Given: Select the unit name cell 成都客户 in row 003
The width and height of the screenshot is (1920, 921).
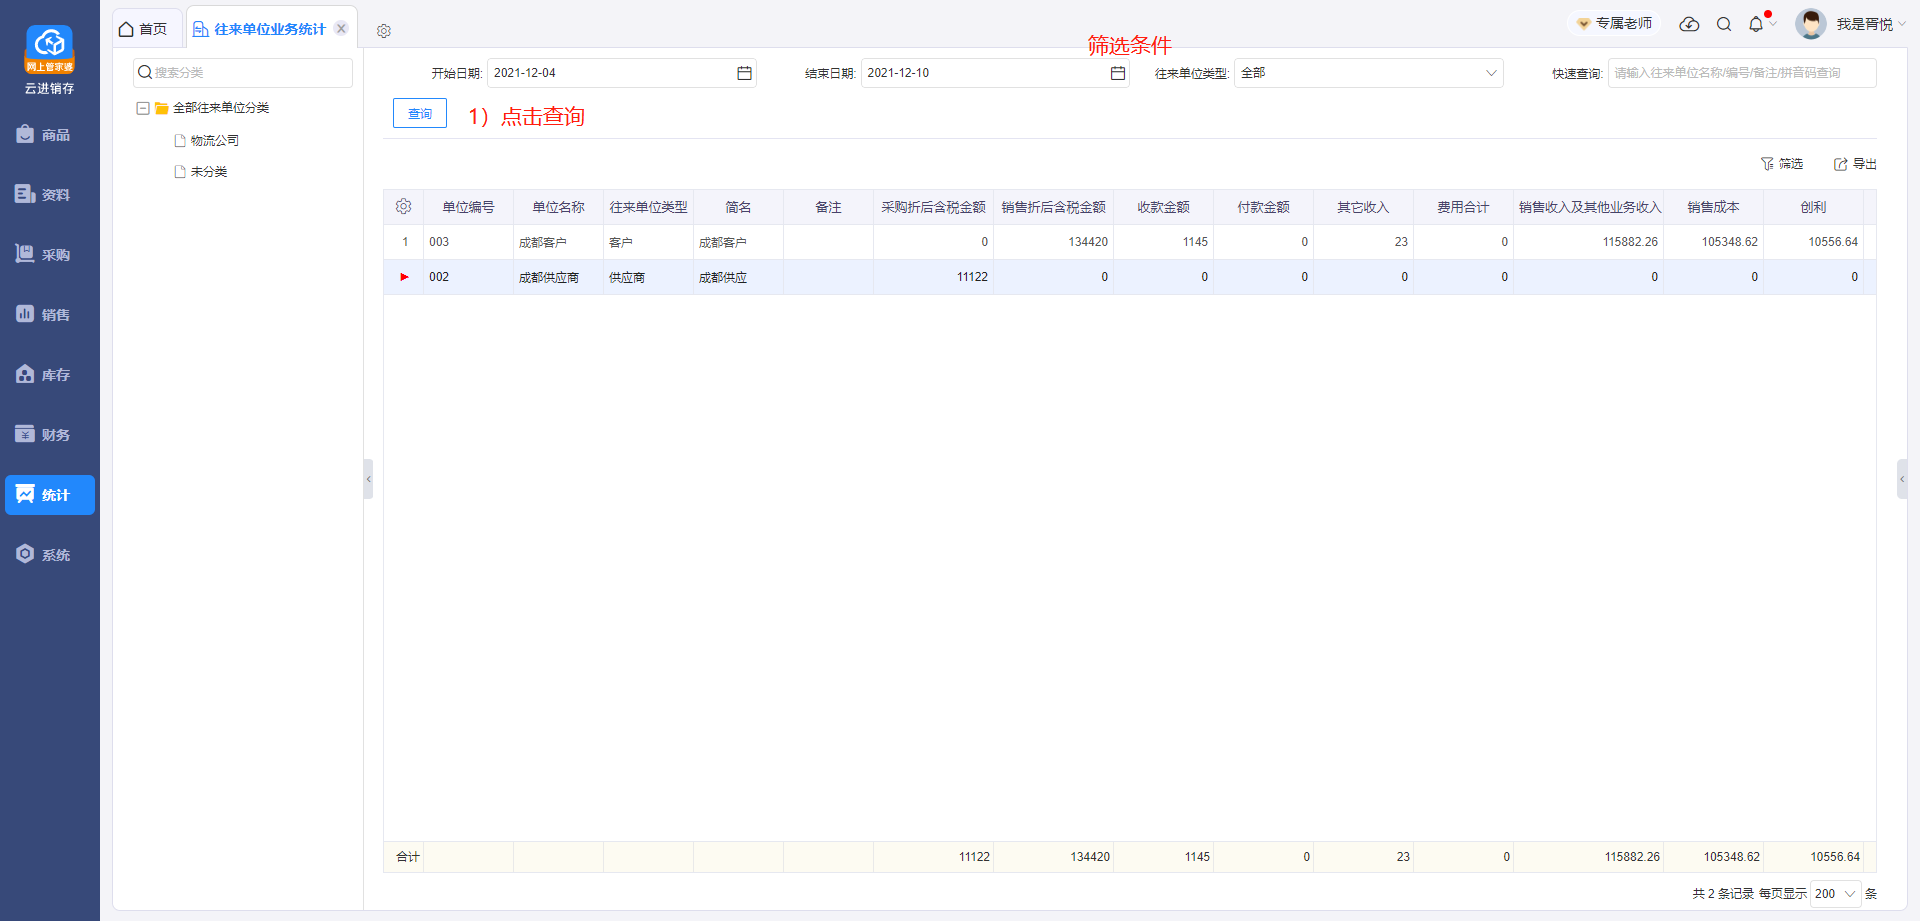Looking at the screenshot, I should coord(558,242).
